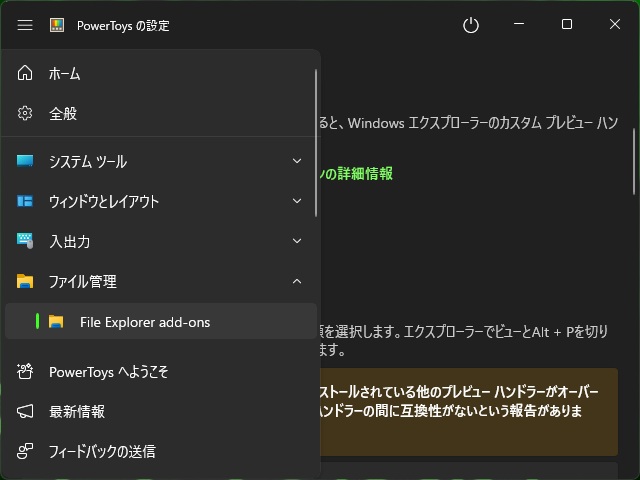Image resolution: width=640 pixels, height=480 pixels.
Task: Close the PowerToys settings window
Action: (615, 24)
